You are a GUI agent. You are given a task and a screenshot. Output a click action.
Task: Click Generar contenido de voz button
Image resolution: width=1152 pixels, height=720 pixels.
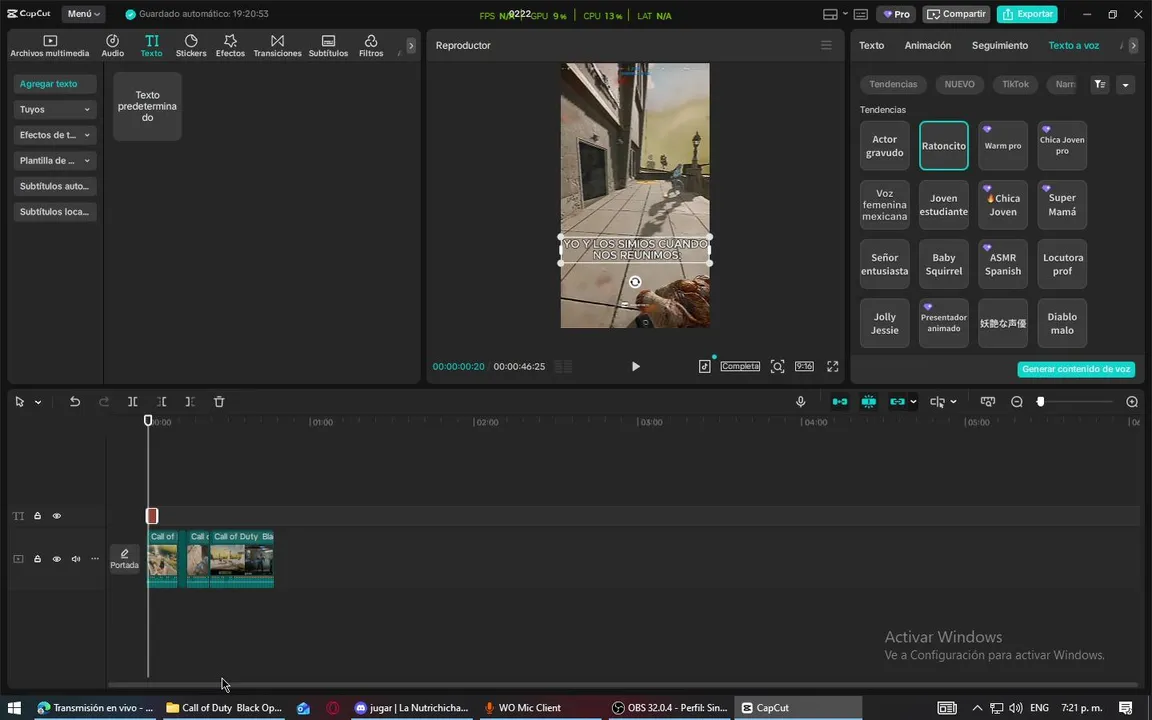[1076, 369]
